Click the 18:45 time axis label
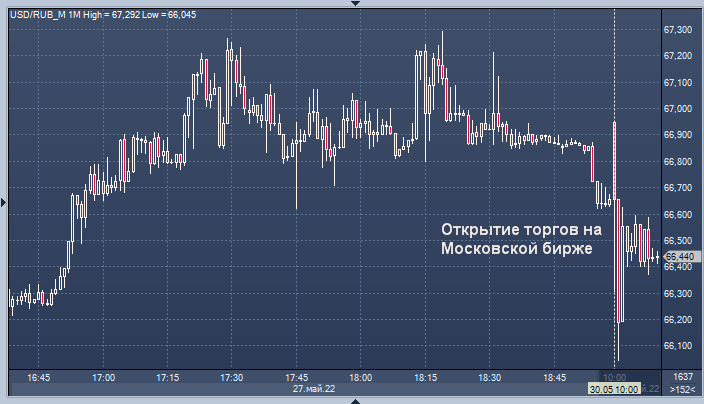704x404 pixels. pyautogui.click(x=554, y=377)
